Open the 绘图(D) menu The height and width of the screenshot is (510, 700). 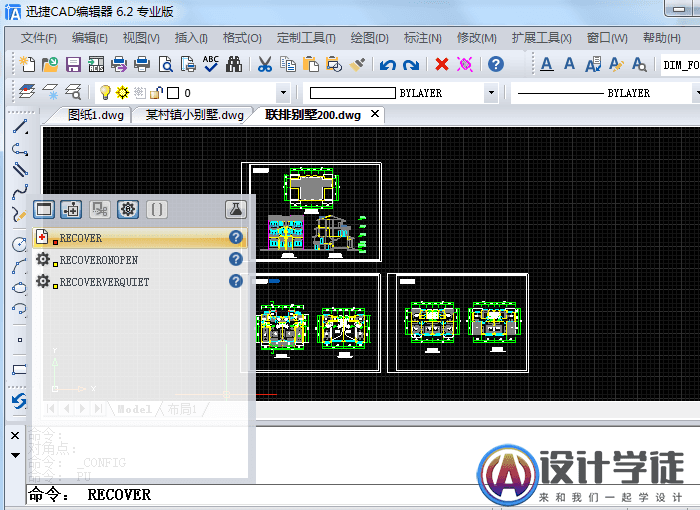370,38
